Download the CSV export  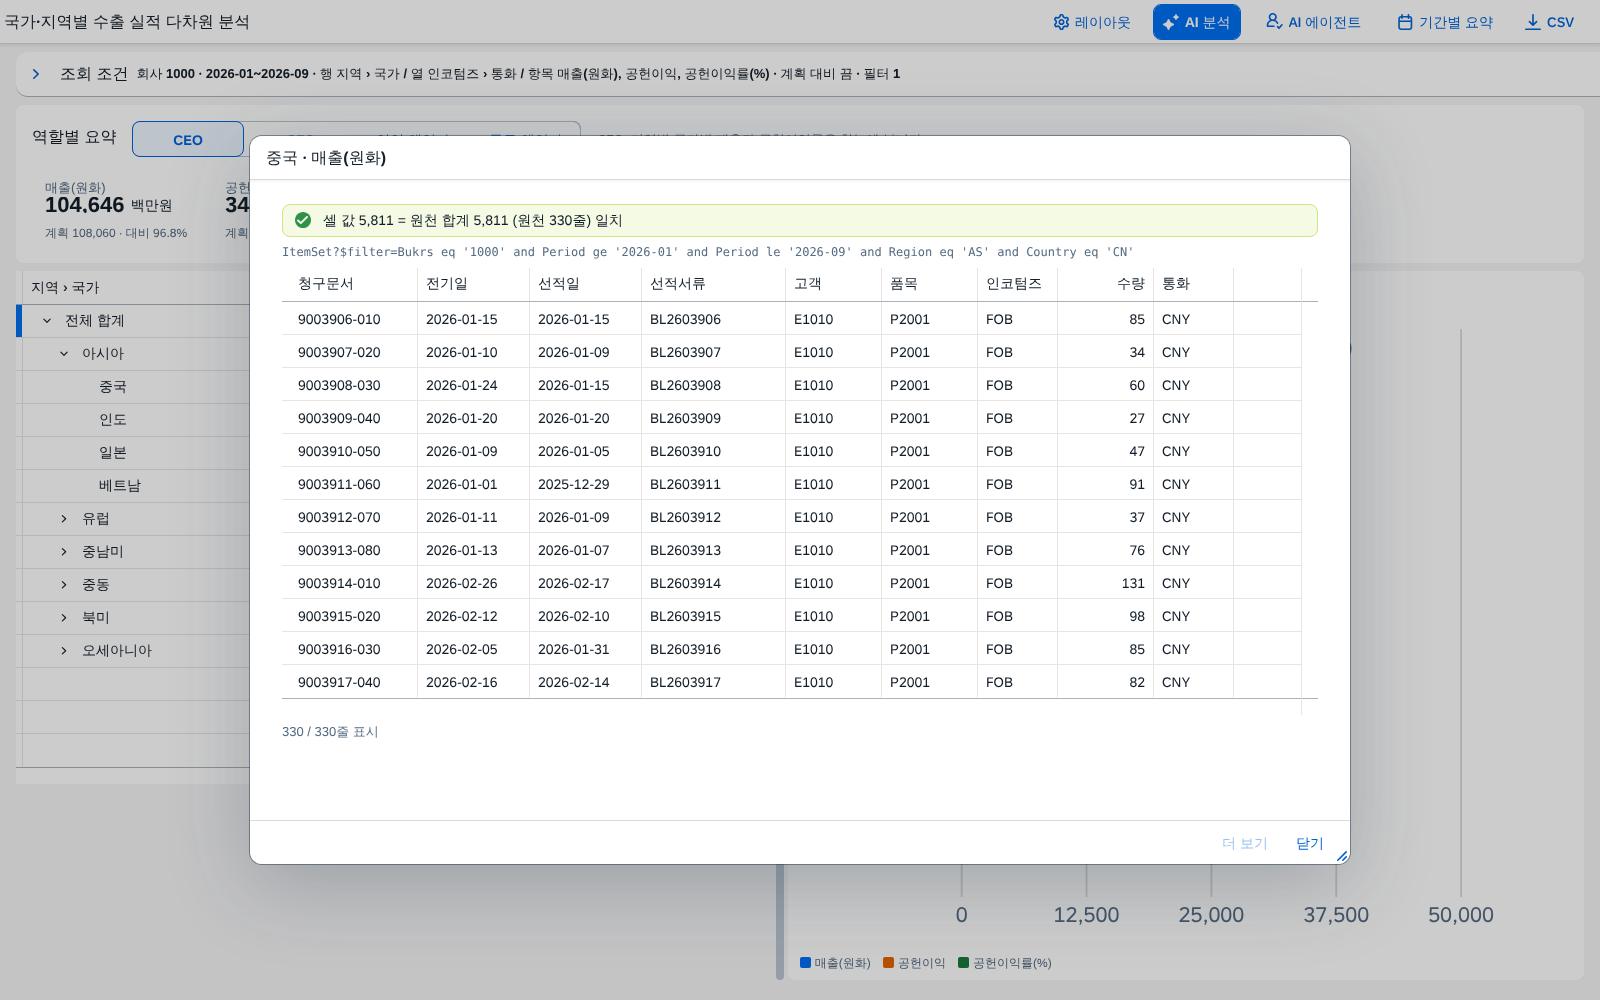click(1549, 22)
